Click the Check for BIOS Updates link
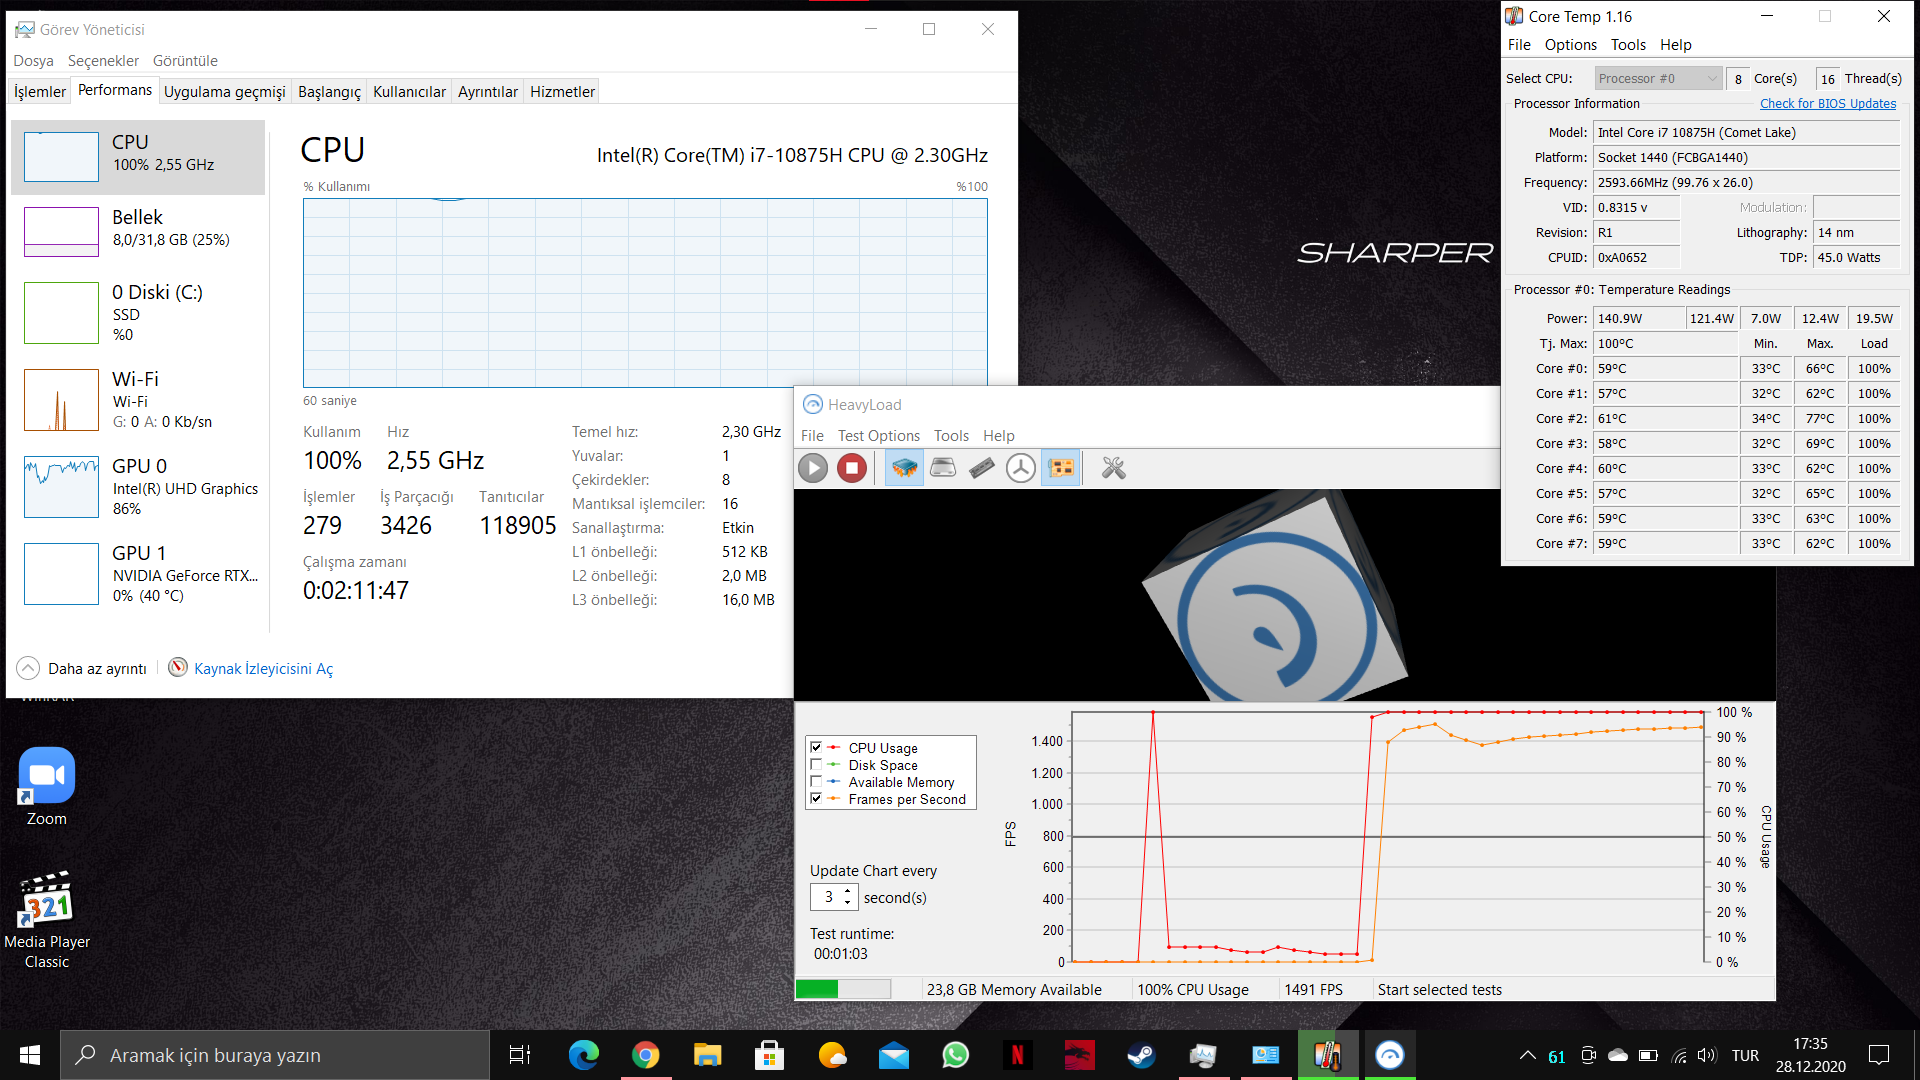The height and width of the screenshot is (1080, 1920). point(1828,103)
